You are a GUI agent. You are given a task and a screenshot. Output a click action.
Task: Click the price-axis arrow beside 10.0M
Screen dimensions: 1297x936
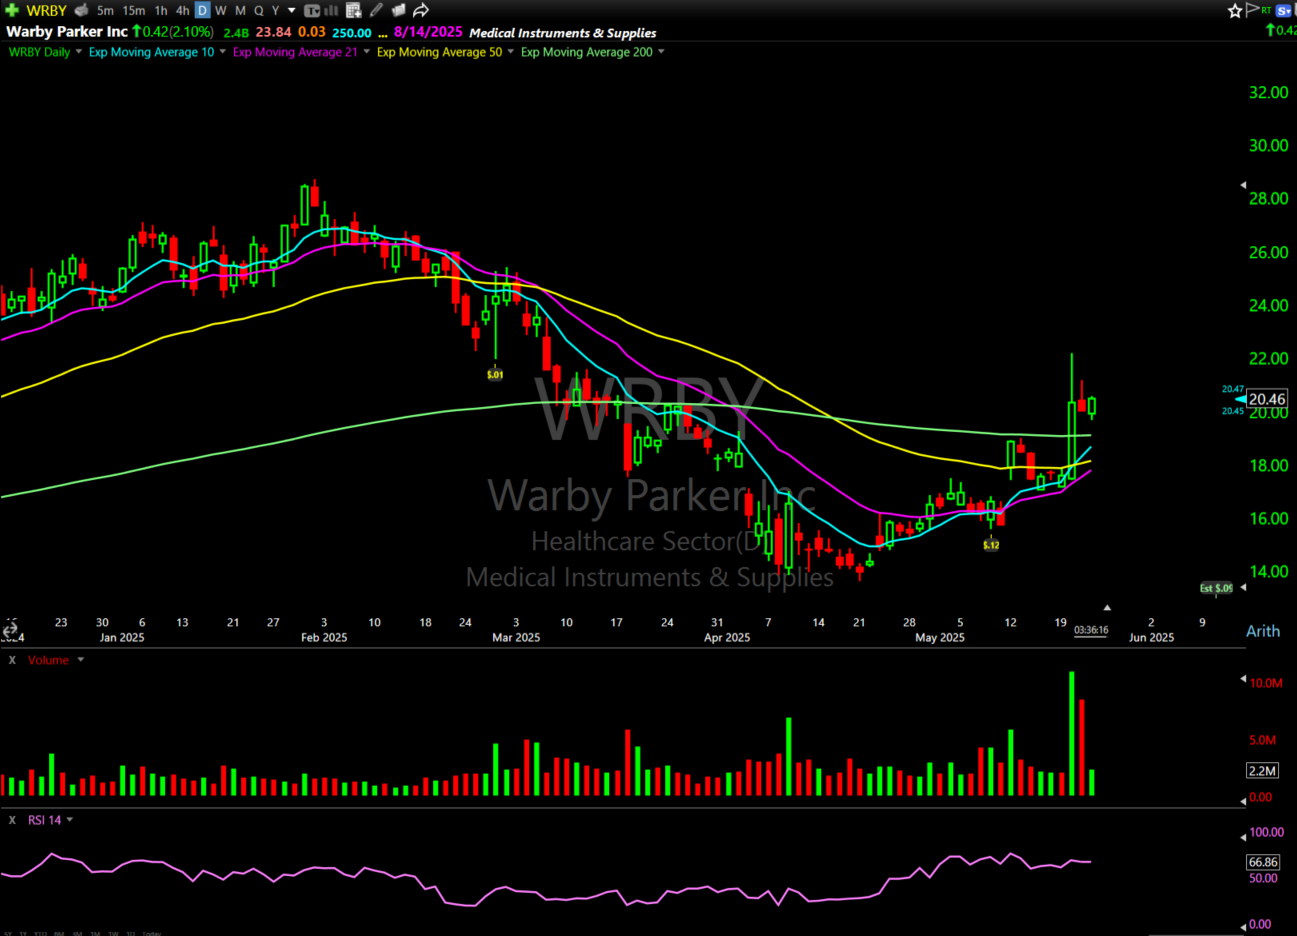click(1243, 680)
